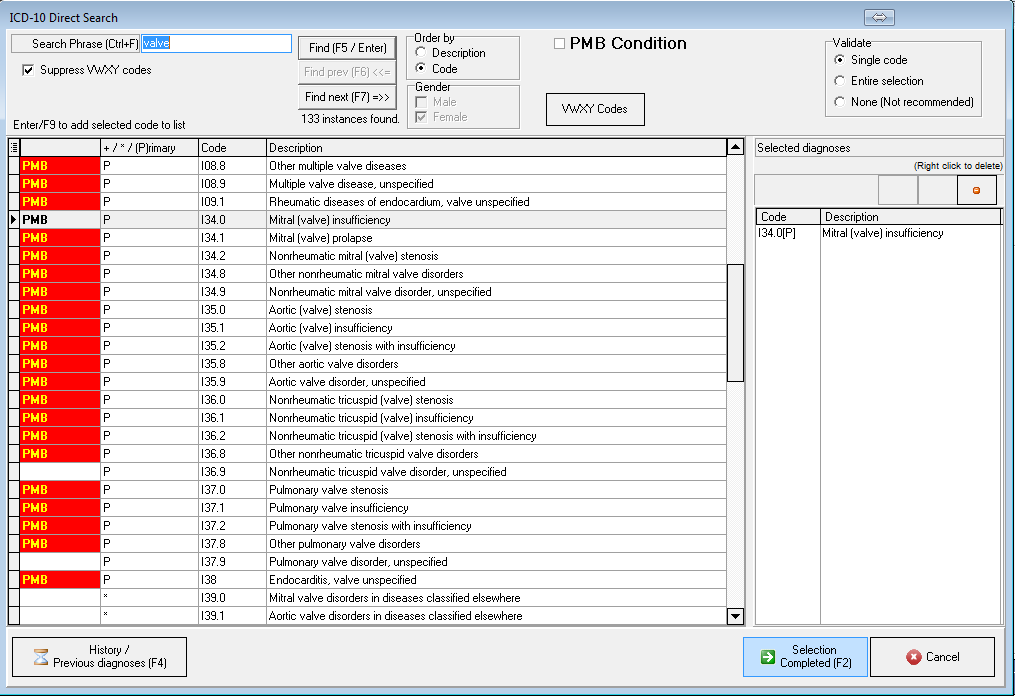Viewport: 1015px width, 696px height.
Task: Choose Entire selection validation option
Action: tap(839, 81)
